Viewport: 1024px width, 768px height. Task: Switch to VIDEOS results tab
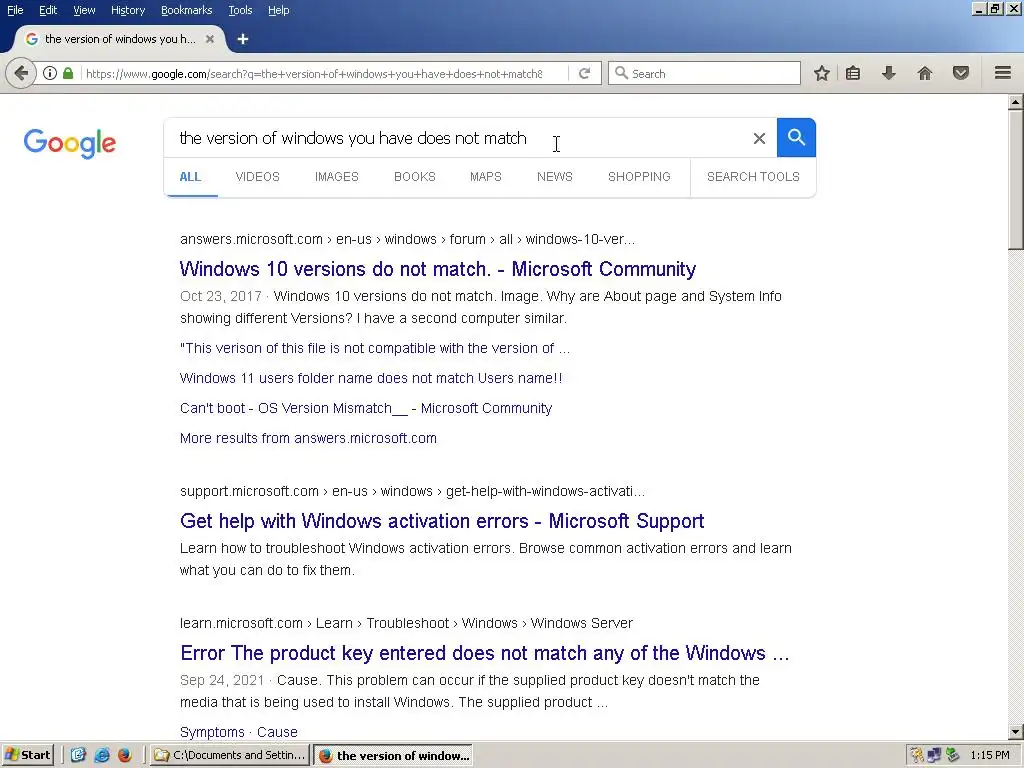click(x=257, y=176)
